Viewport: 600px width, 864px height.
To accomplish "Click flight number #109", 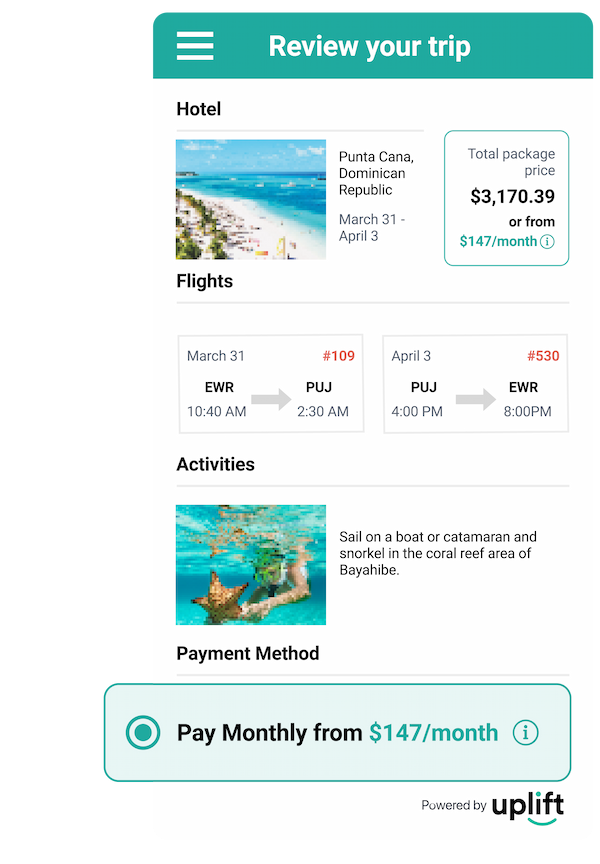I will pos(338,356).
